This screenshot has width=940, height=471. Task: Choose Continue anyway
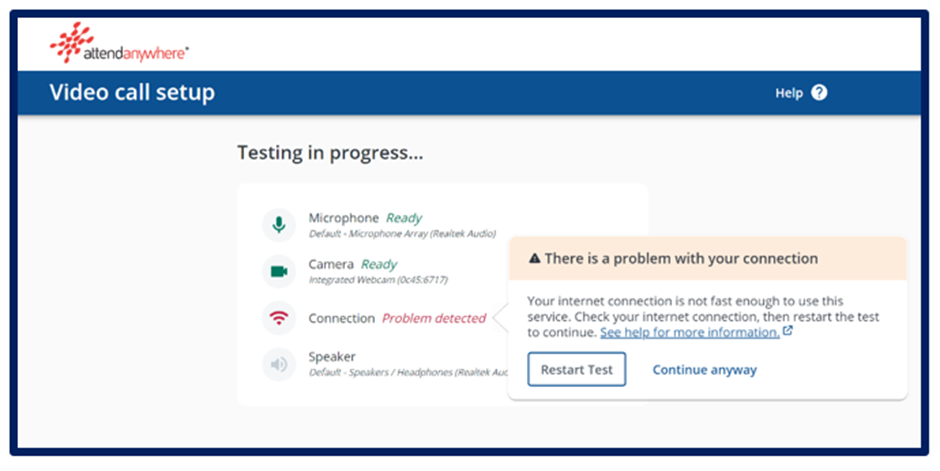point(704,370)
